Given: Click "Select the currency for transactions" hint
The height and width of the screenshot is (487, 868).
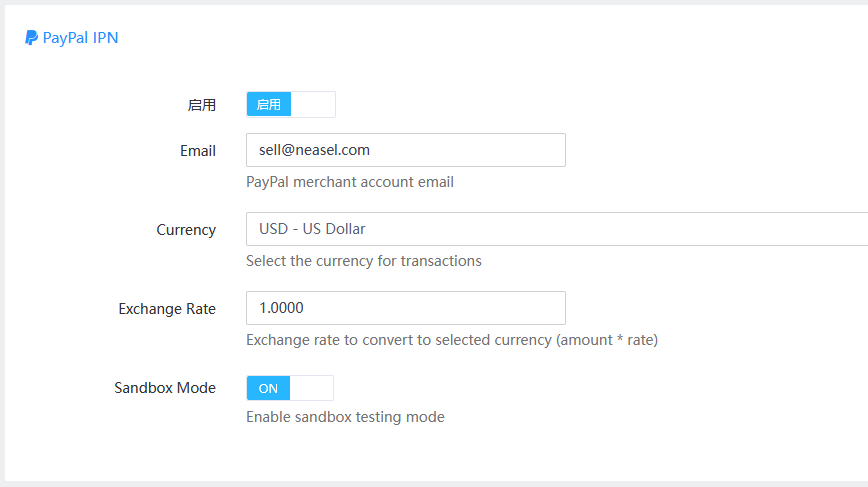Looking at the screenshot, I should click(364, 261).
